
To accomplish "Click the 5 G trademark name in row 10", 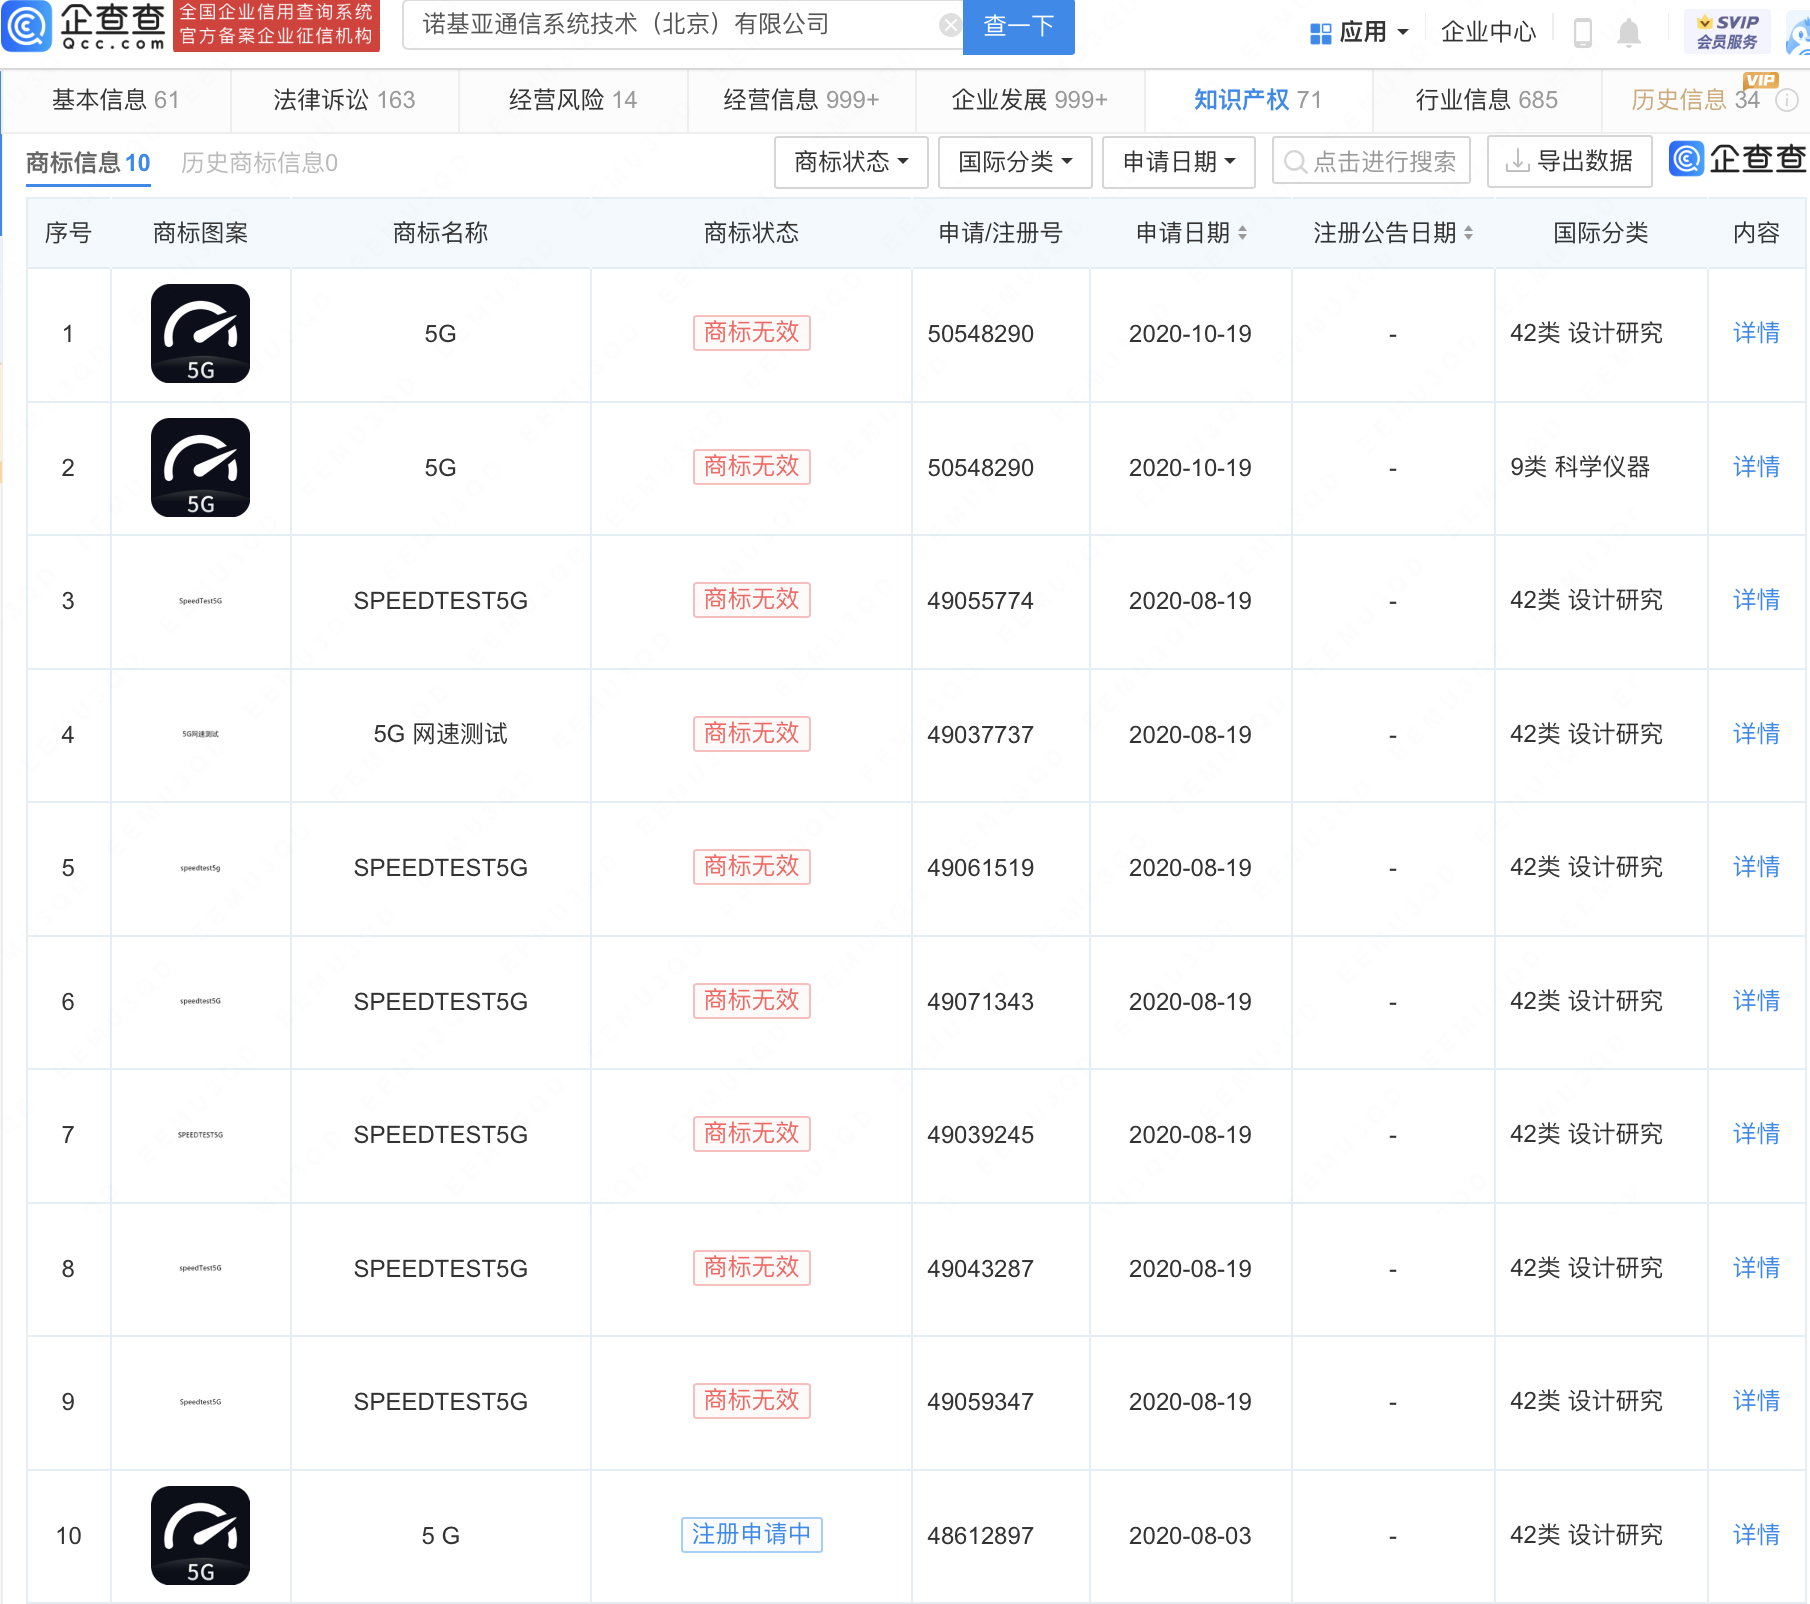I will pyautogui.click(x=441, y=1536).
